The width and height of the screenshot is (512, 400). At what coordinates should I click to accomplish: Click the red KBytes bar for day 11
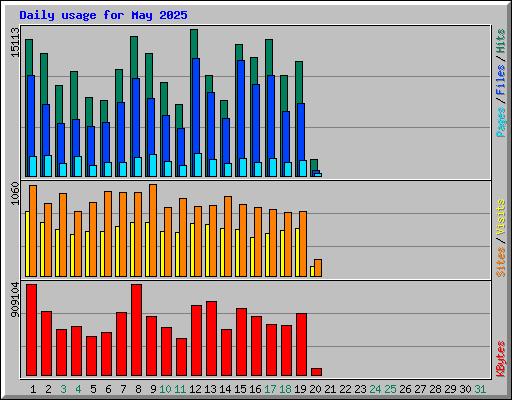tap(182, 357)
